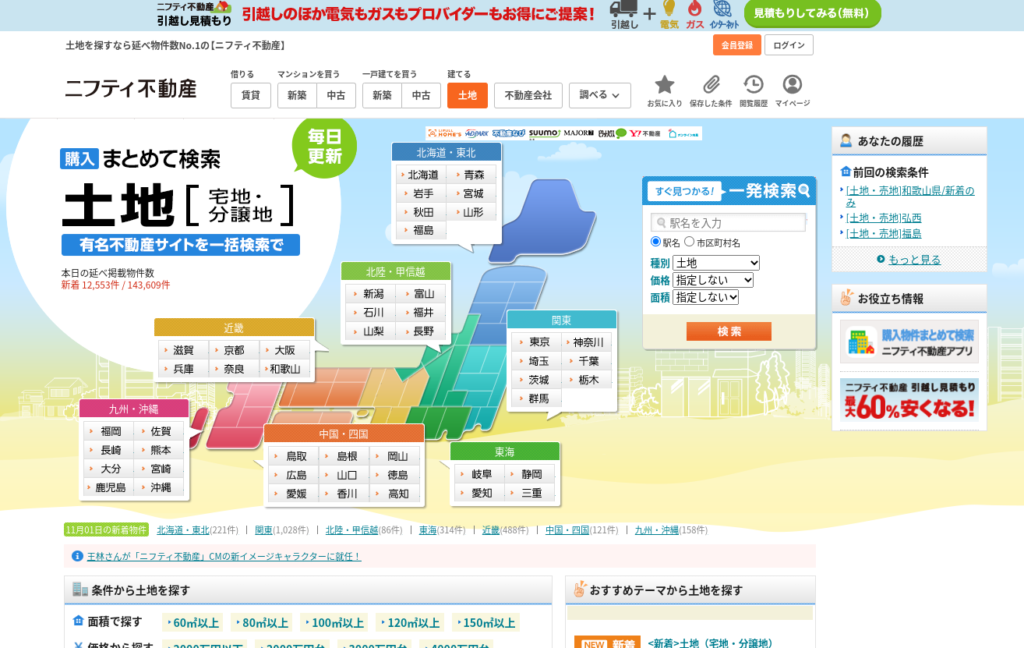This screenshot has height=648, width=1024.
Task: Choose 熊本 in the 九州・沖縄 box
Action: tap(160, 450)
